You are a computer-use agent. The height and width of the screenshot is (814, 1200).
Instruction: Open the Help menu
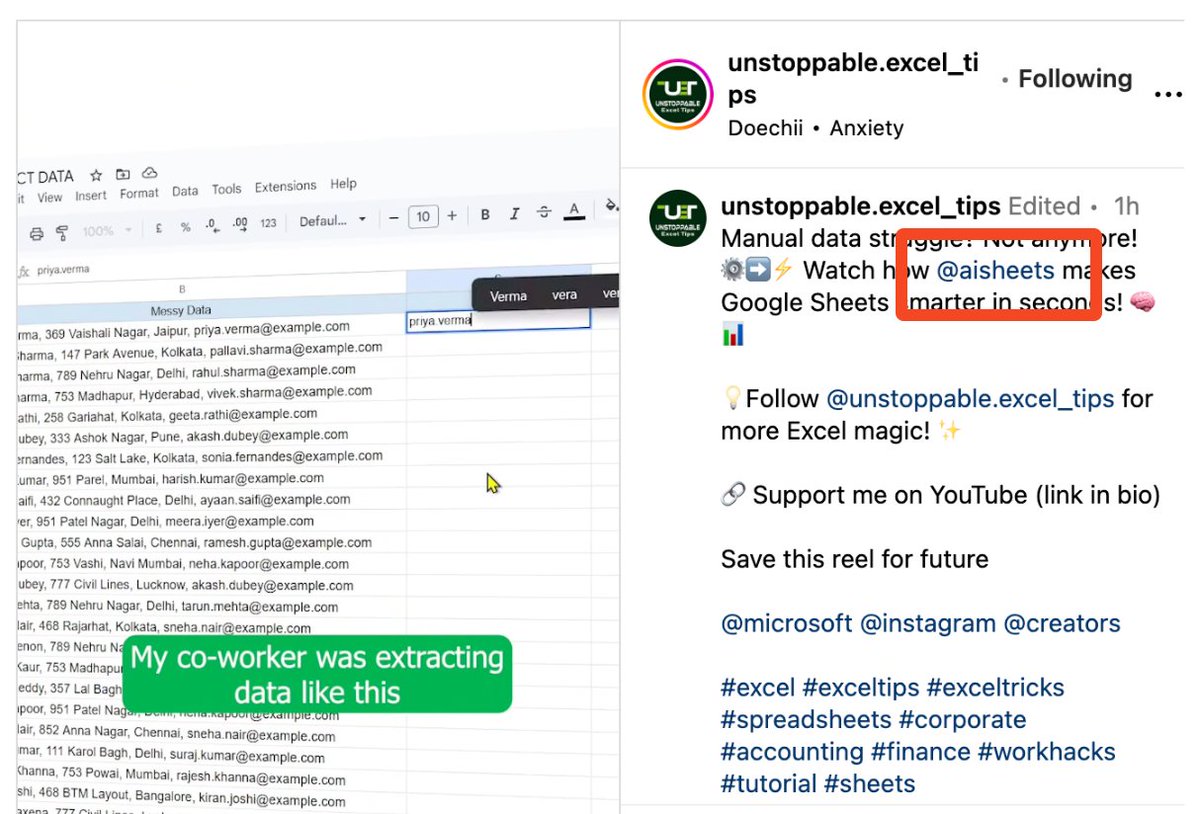pos(343,184)
